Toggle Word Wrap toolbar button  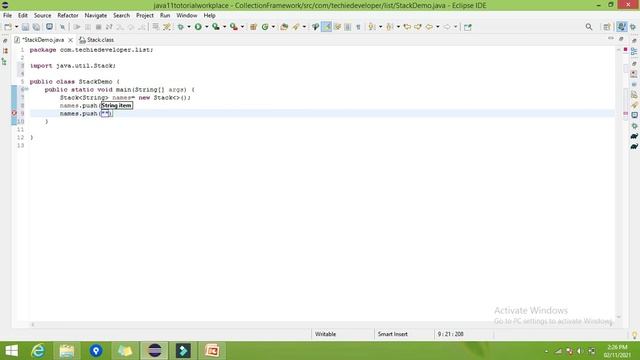click(x=338, y=27)
